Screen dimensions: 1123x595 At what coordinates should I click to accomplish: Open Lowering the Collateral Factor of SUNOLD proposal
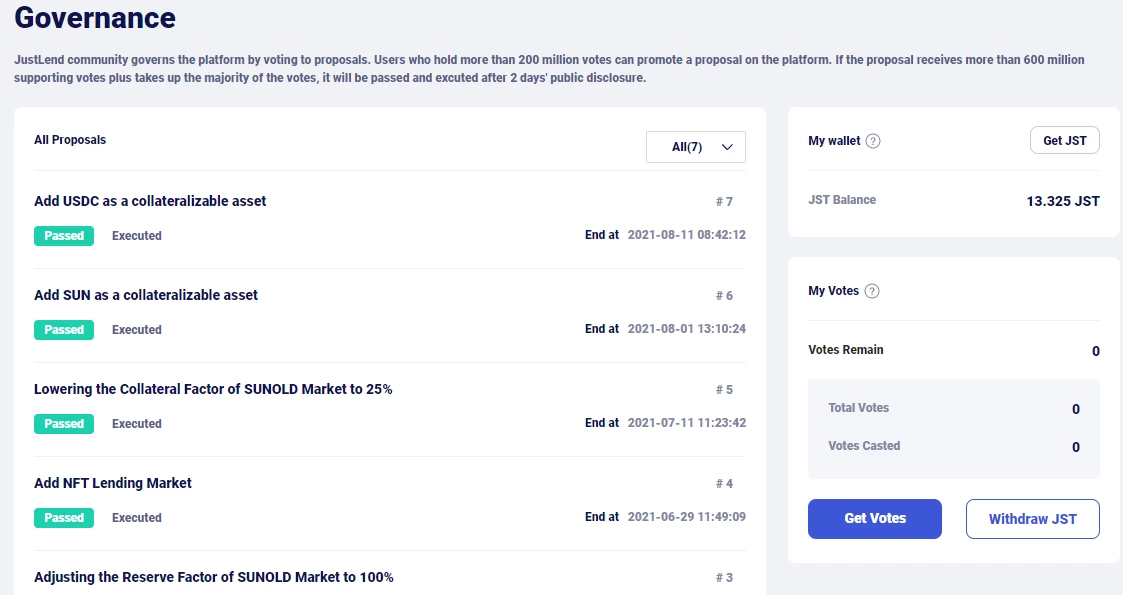213,389
